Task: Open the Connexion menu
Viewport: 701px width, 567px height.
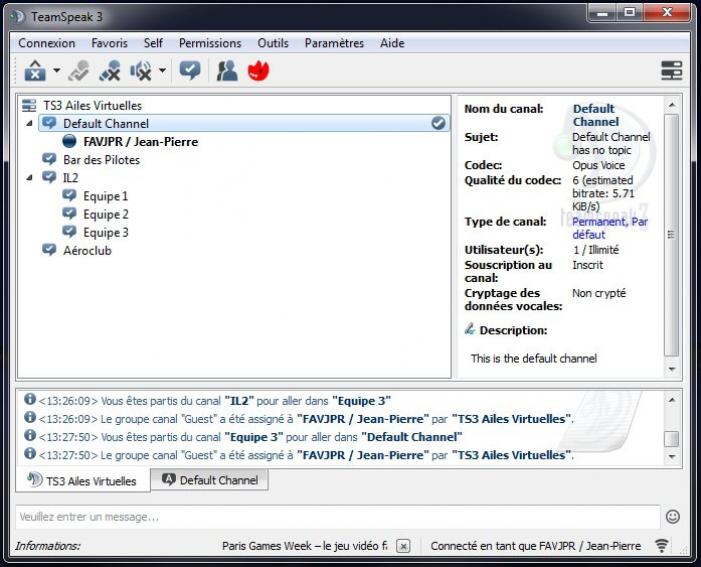Action: click(x=46, y=43)
